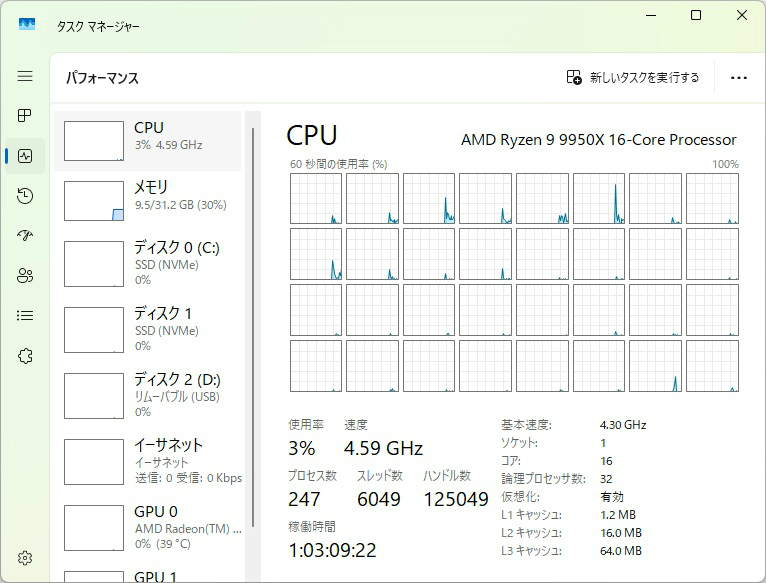Open the Processes page icon
The width and height of the screenshot is (766, 583).
tap(25, 116)
